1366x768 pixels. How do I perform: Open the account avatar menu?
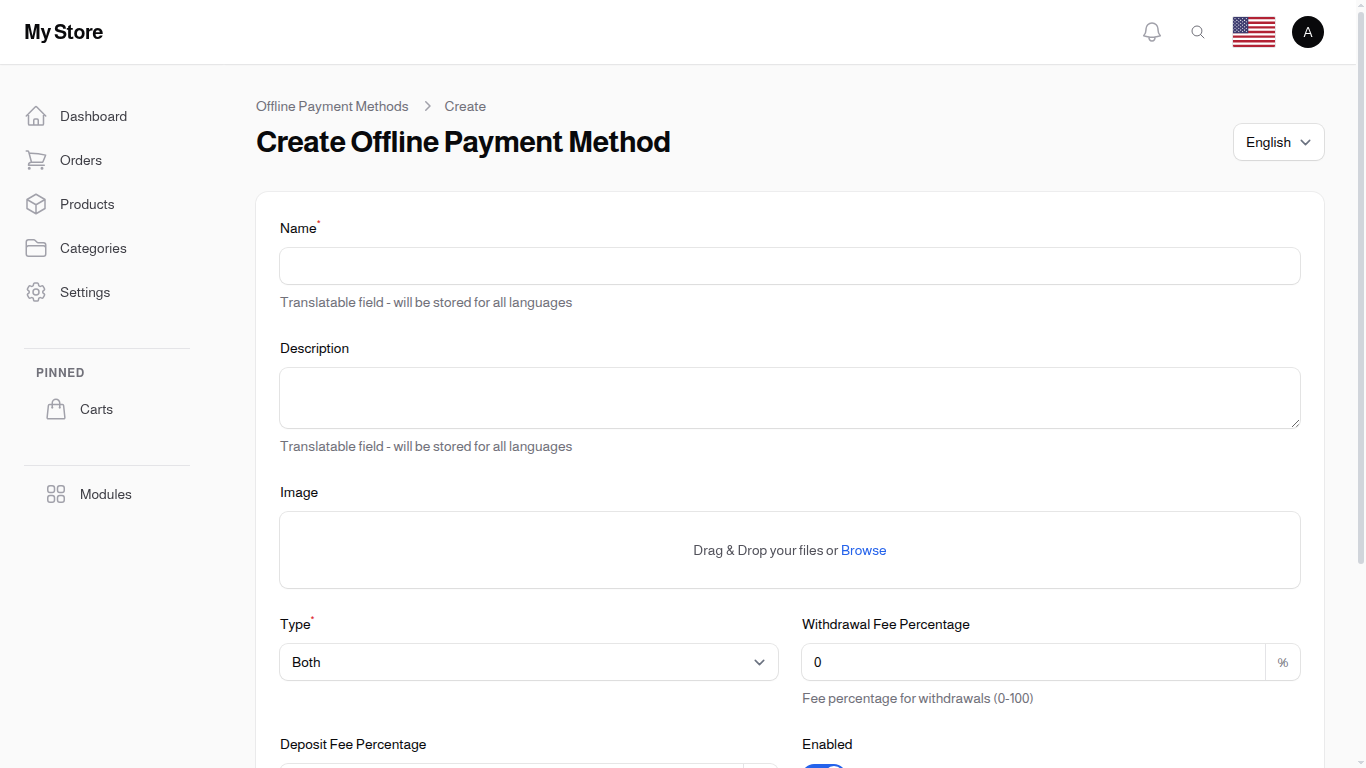pos(1308,31)
